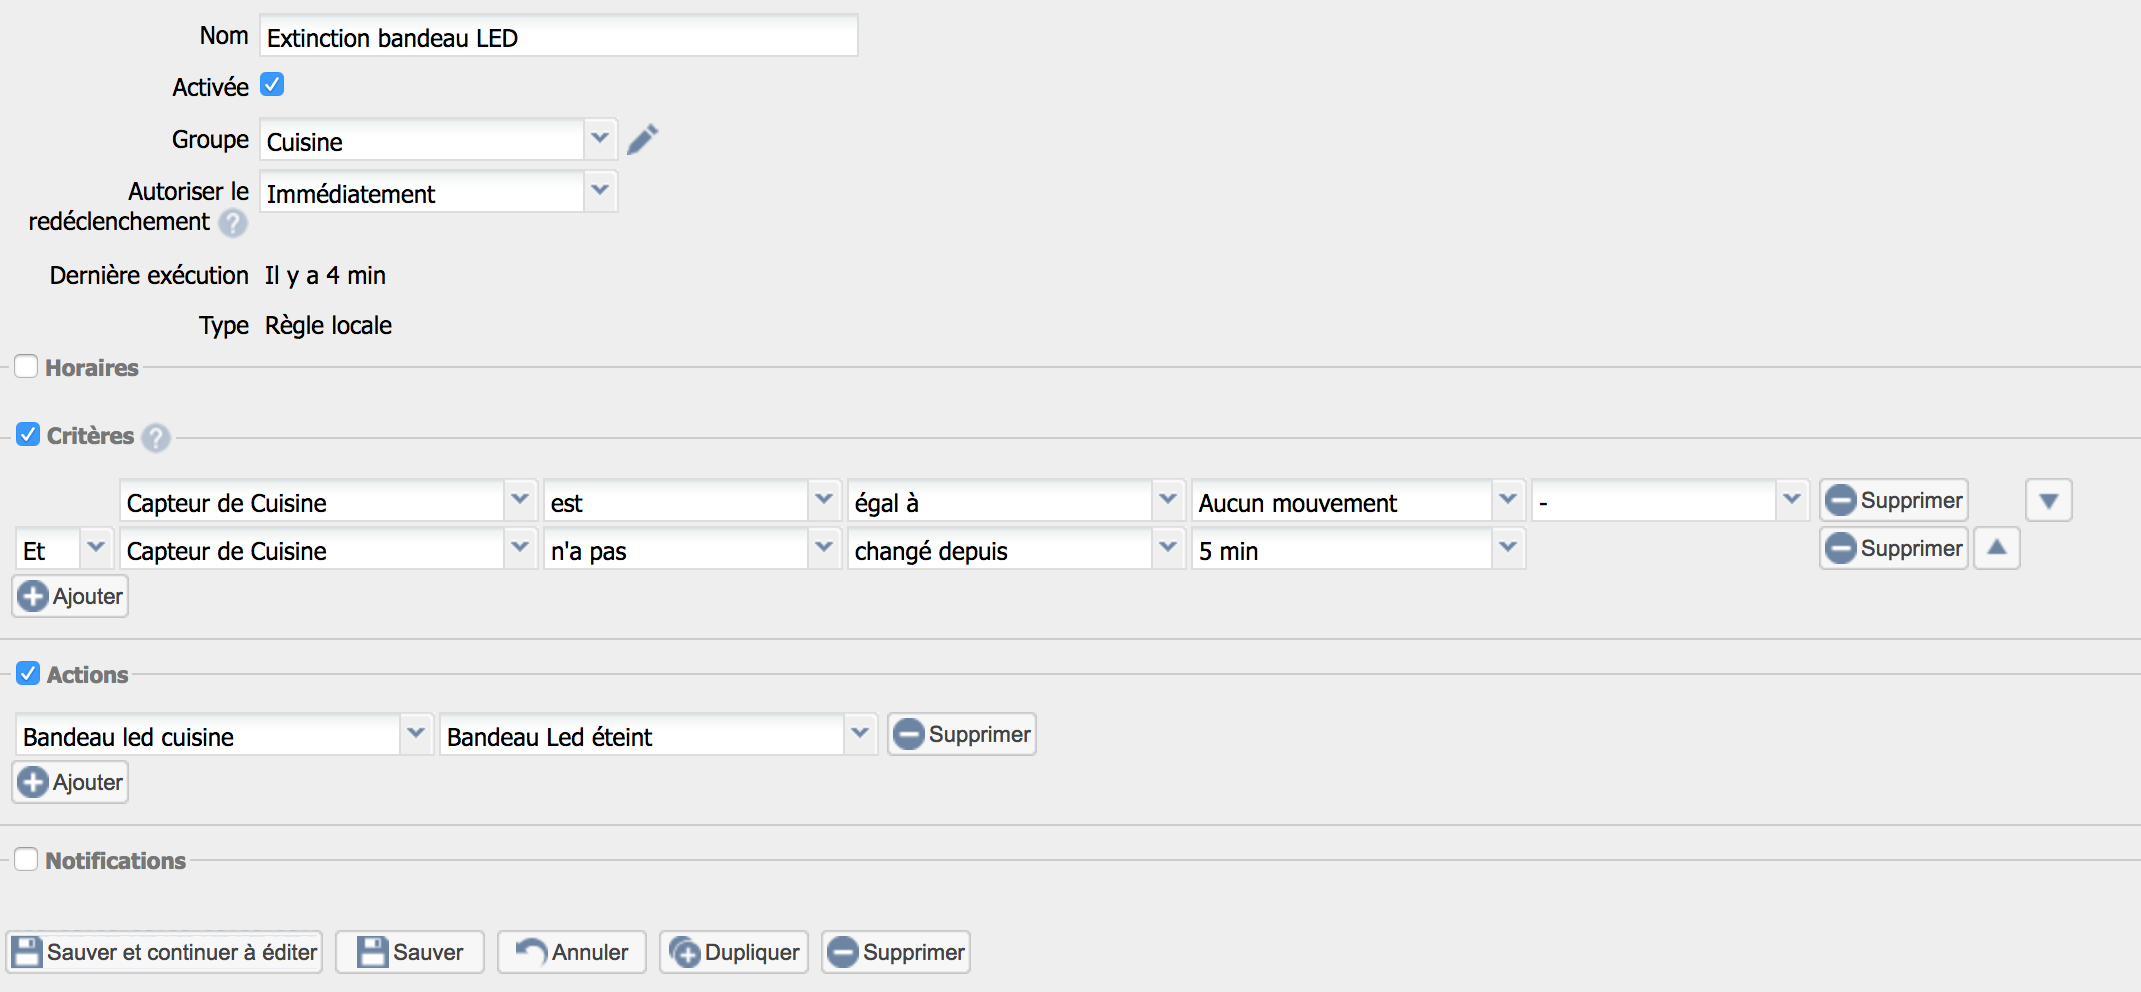Uncheck the Activée checkbox

pos(272,84)
